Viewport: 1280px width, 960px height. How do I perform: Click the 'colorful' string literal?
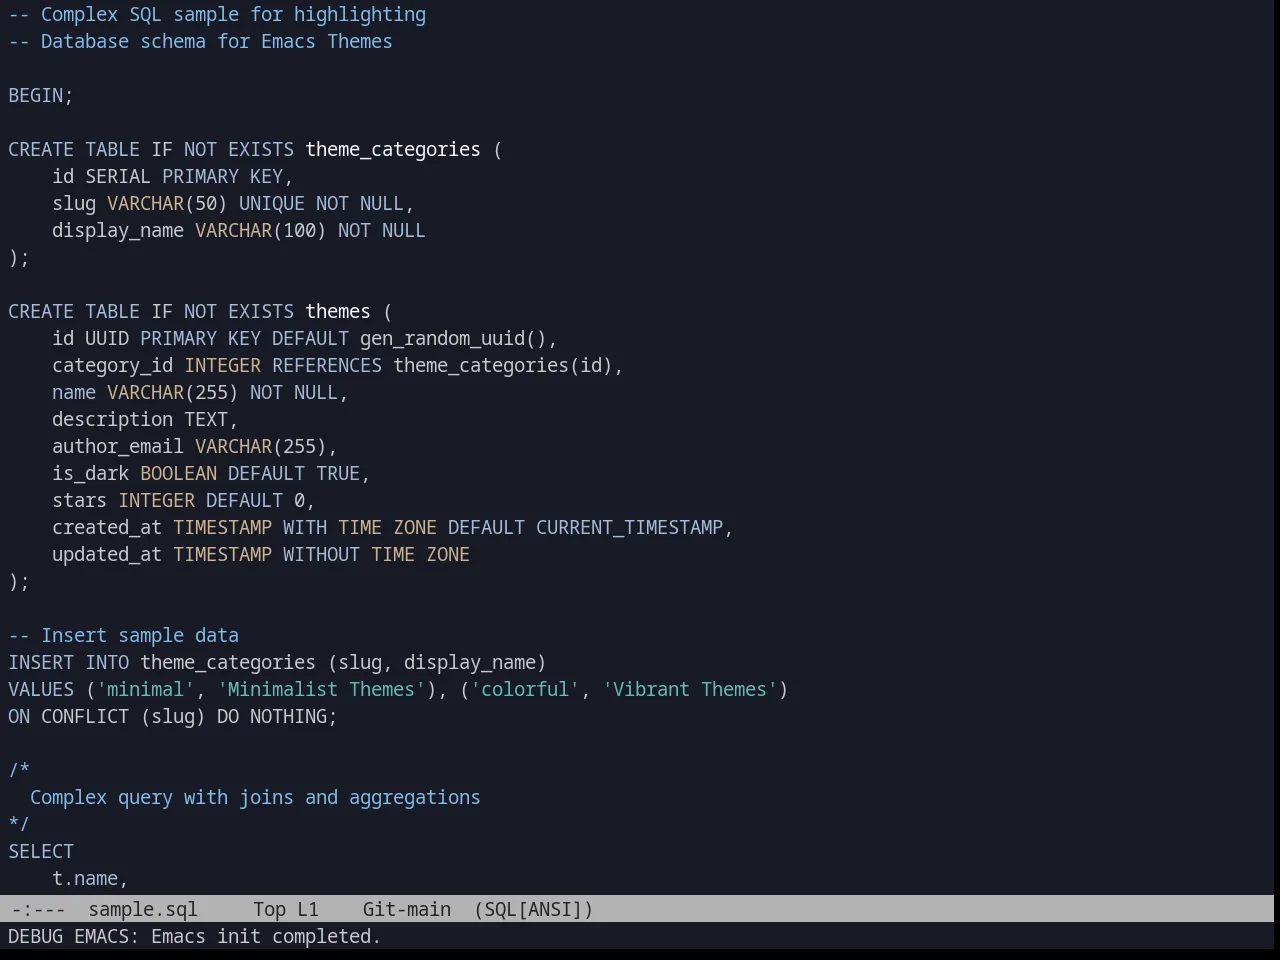coord(525,689)
